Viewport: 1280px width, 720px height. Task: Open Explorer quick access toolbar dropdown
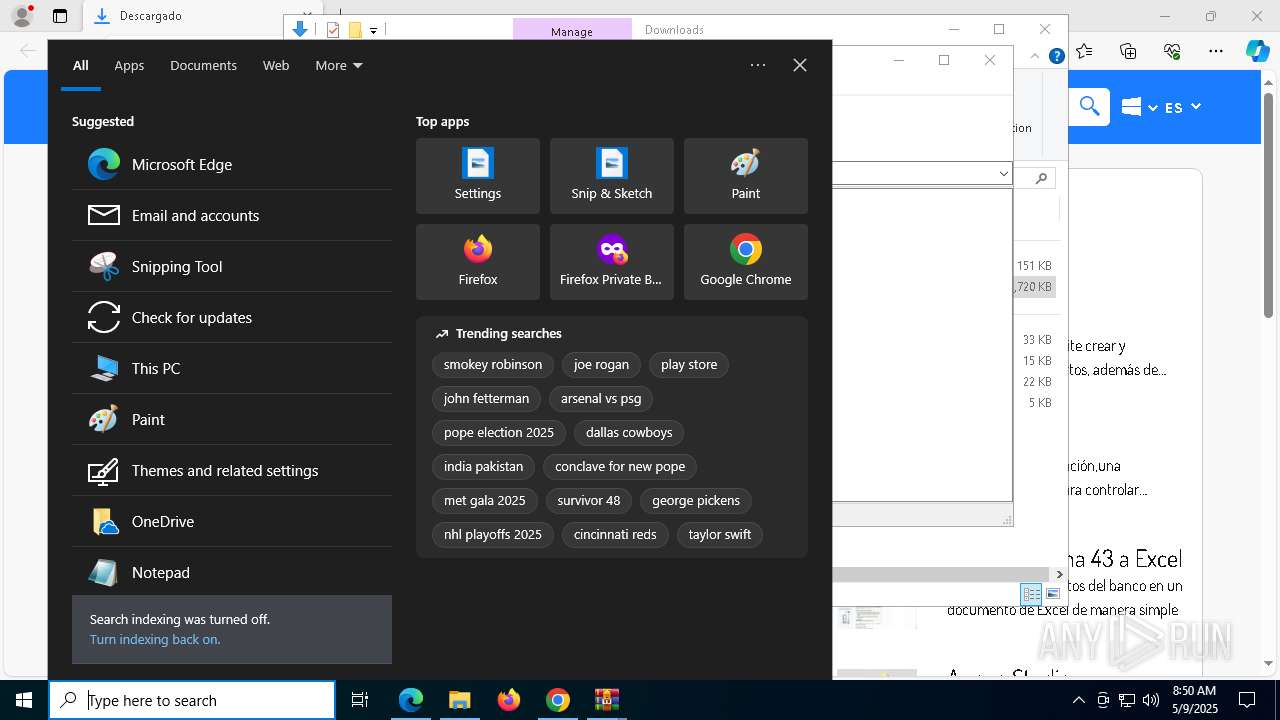pos(373,30)
